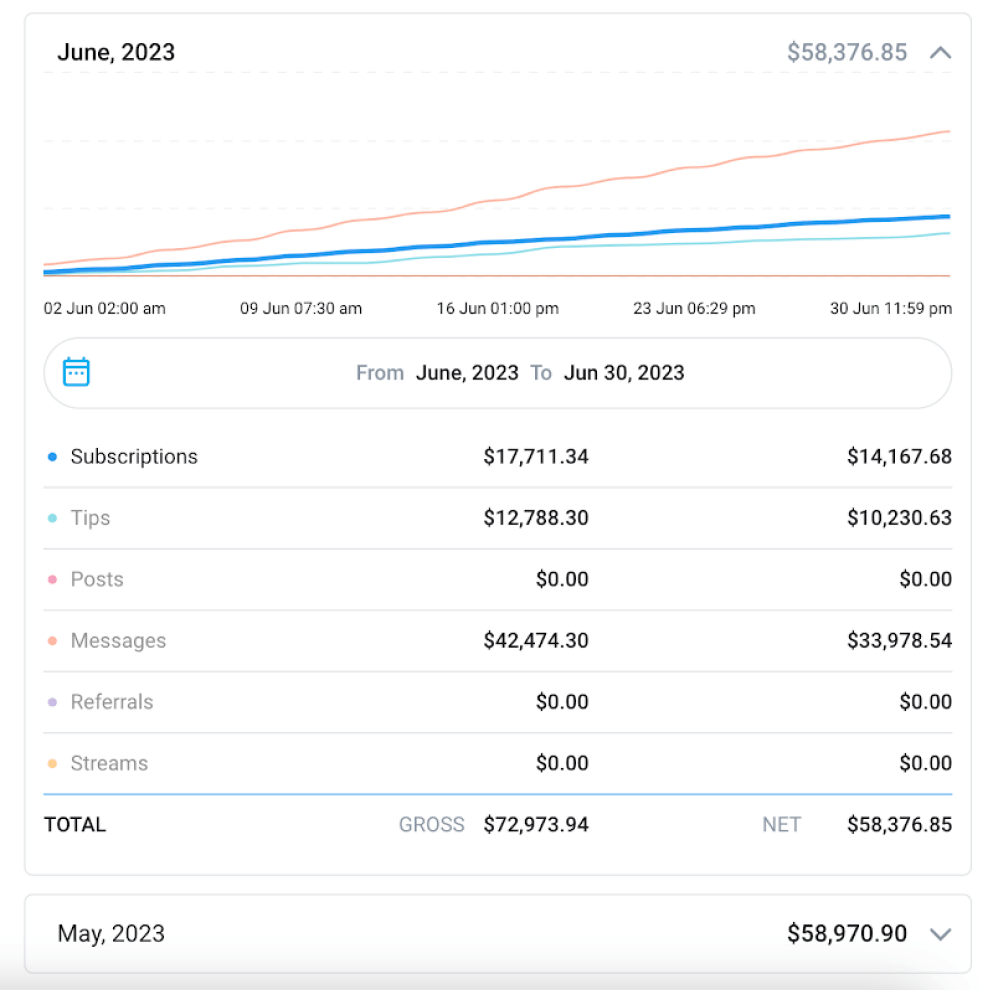Click the $58,970.90 May total
The width and height of the screenshot is (993, 990).
(847, 934)
